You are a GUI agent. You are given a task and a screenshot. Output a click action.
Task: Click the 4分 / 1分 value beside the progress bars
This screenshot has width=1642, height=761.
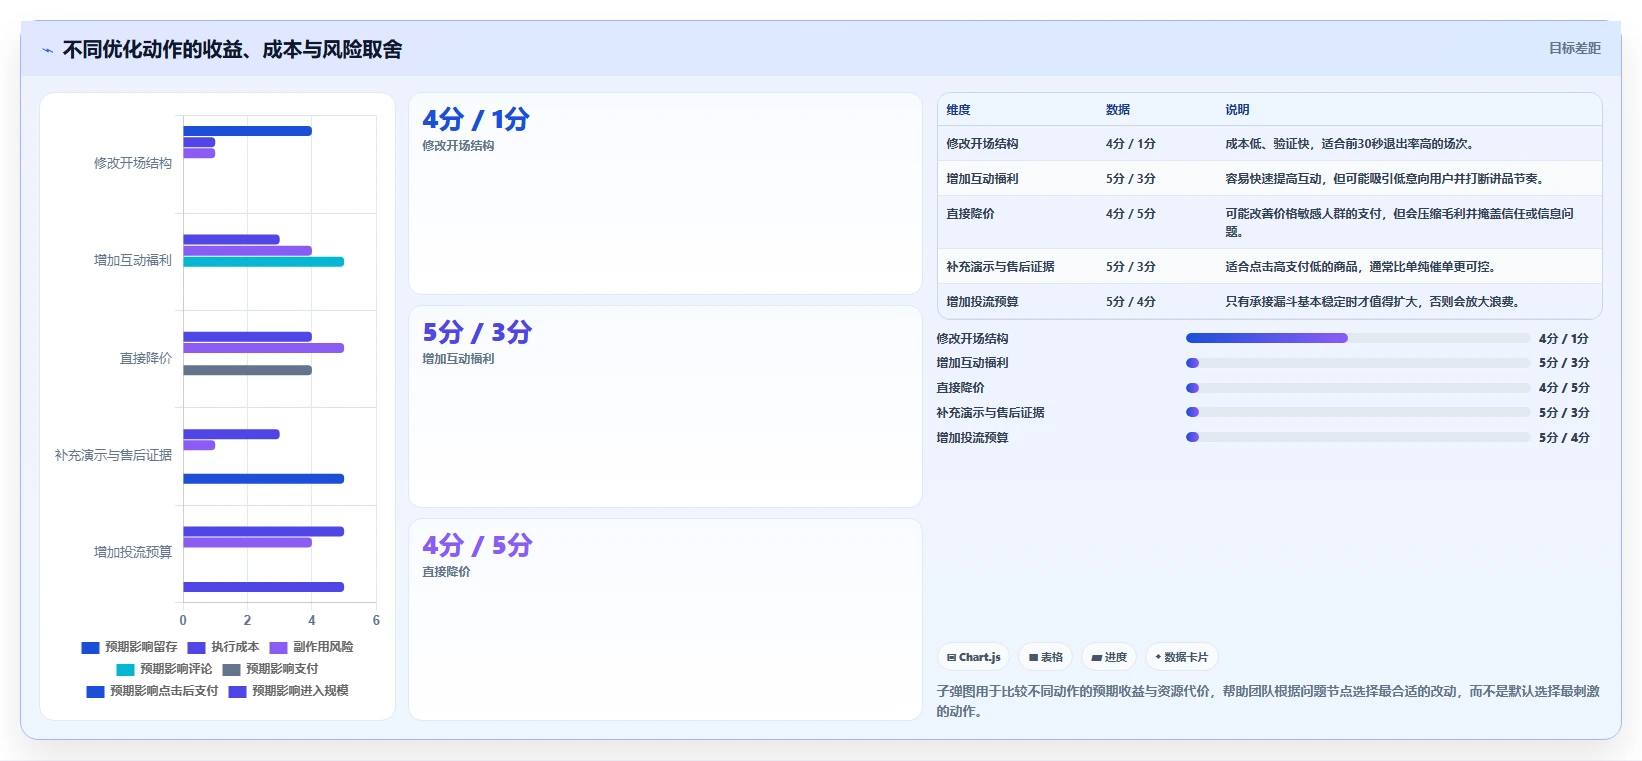[1564, 339]
